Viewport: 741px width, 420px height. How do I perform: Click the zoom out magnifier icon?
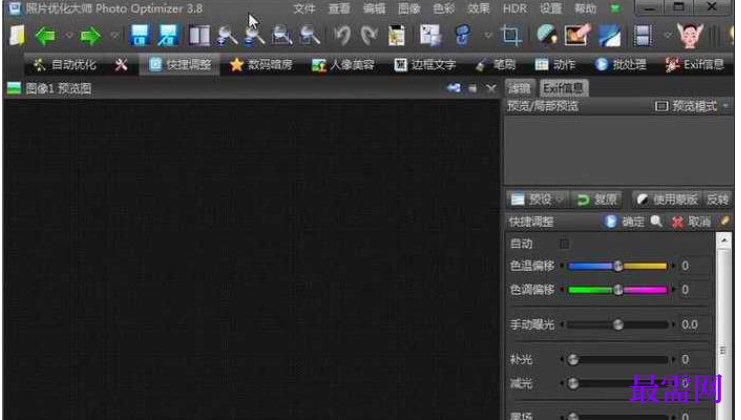tap(255, 35)
